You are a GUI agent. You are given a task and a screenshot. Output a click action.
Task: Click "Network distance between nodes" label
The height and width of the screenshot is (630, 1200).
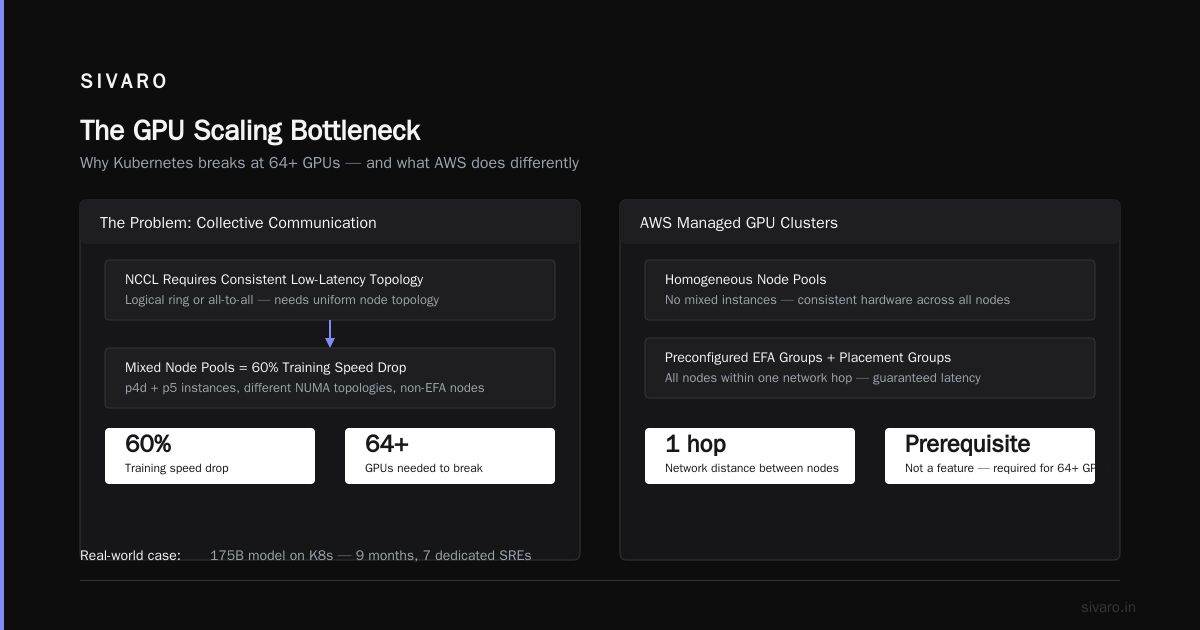pyautogui.click(x=752, y=468)
